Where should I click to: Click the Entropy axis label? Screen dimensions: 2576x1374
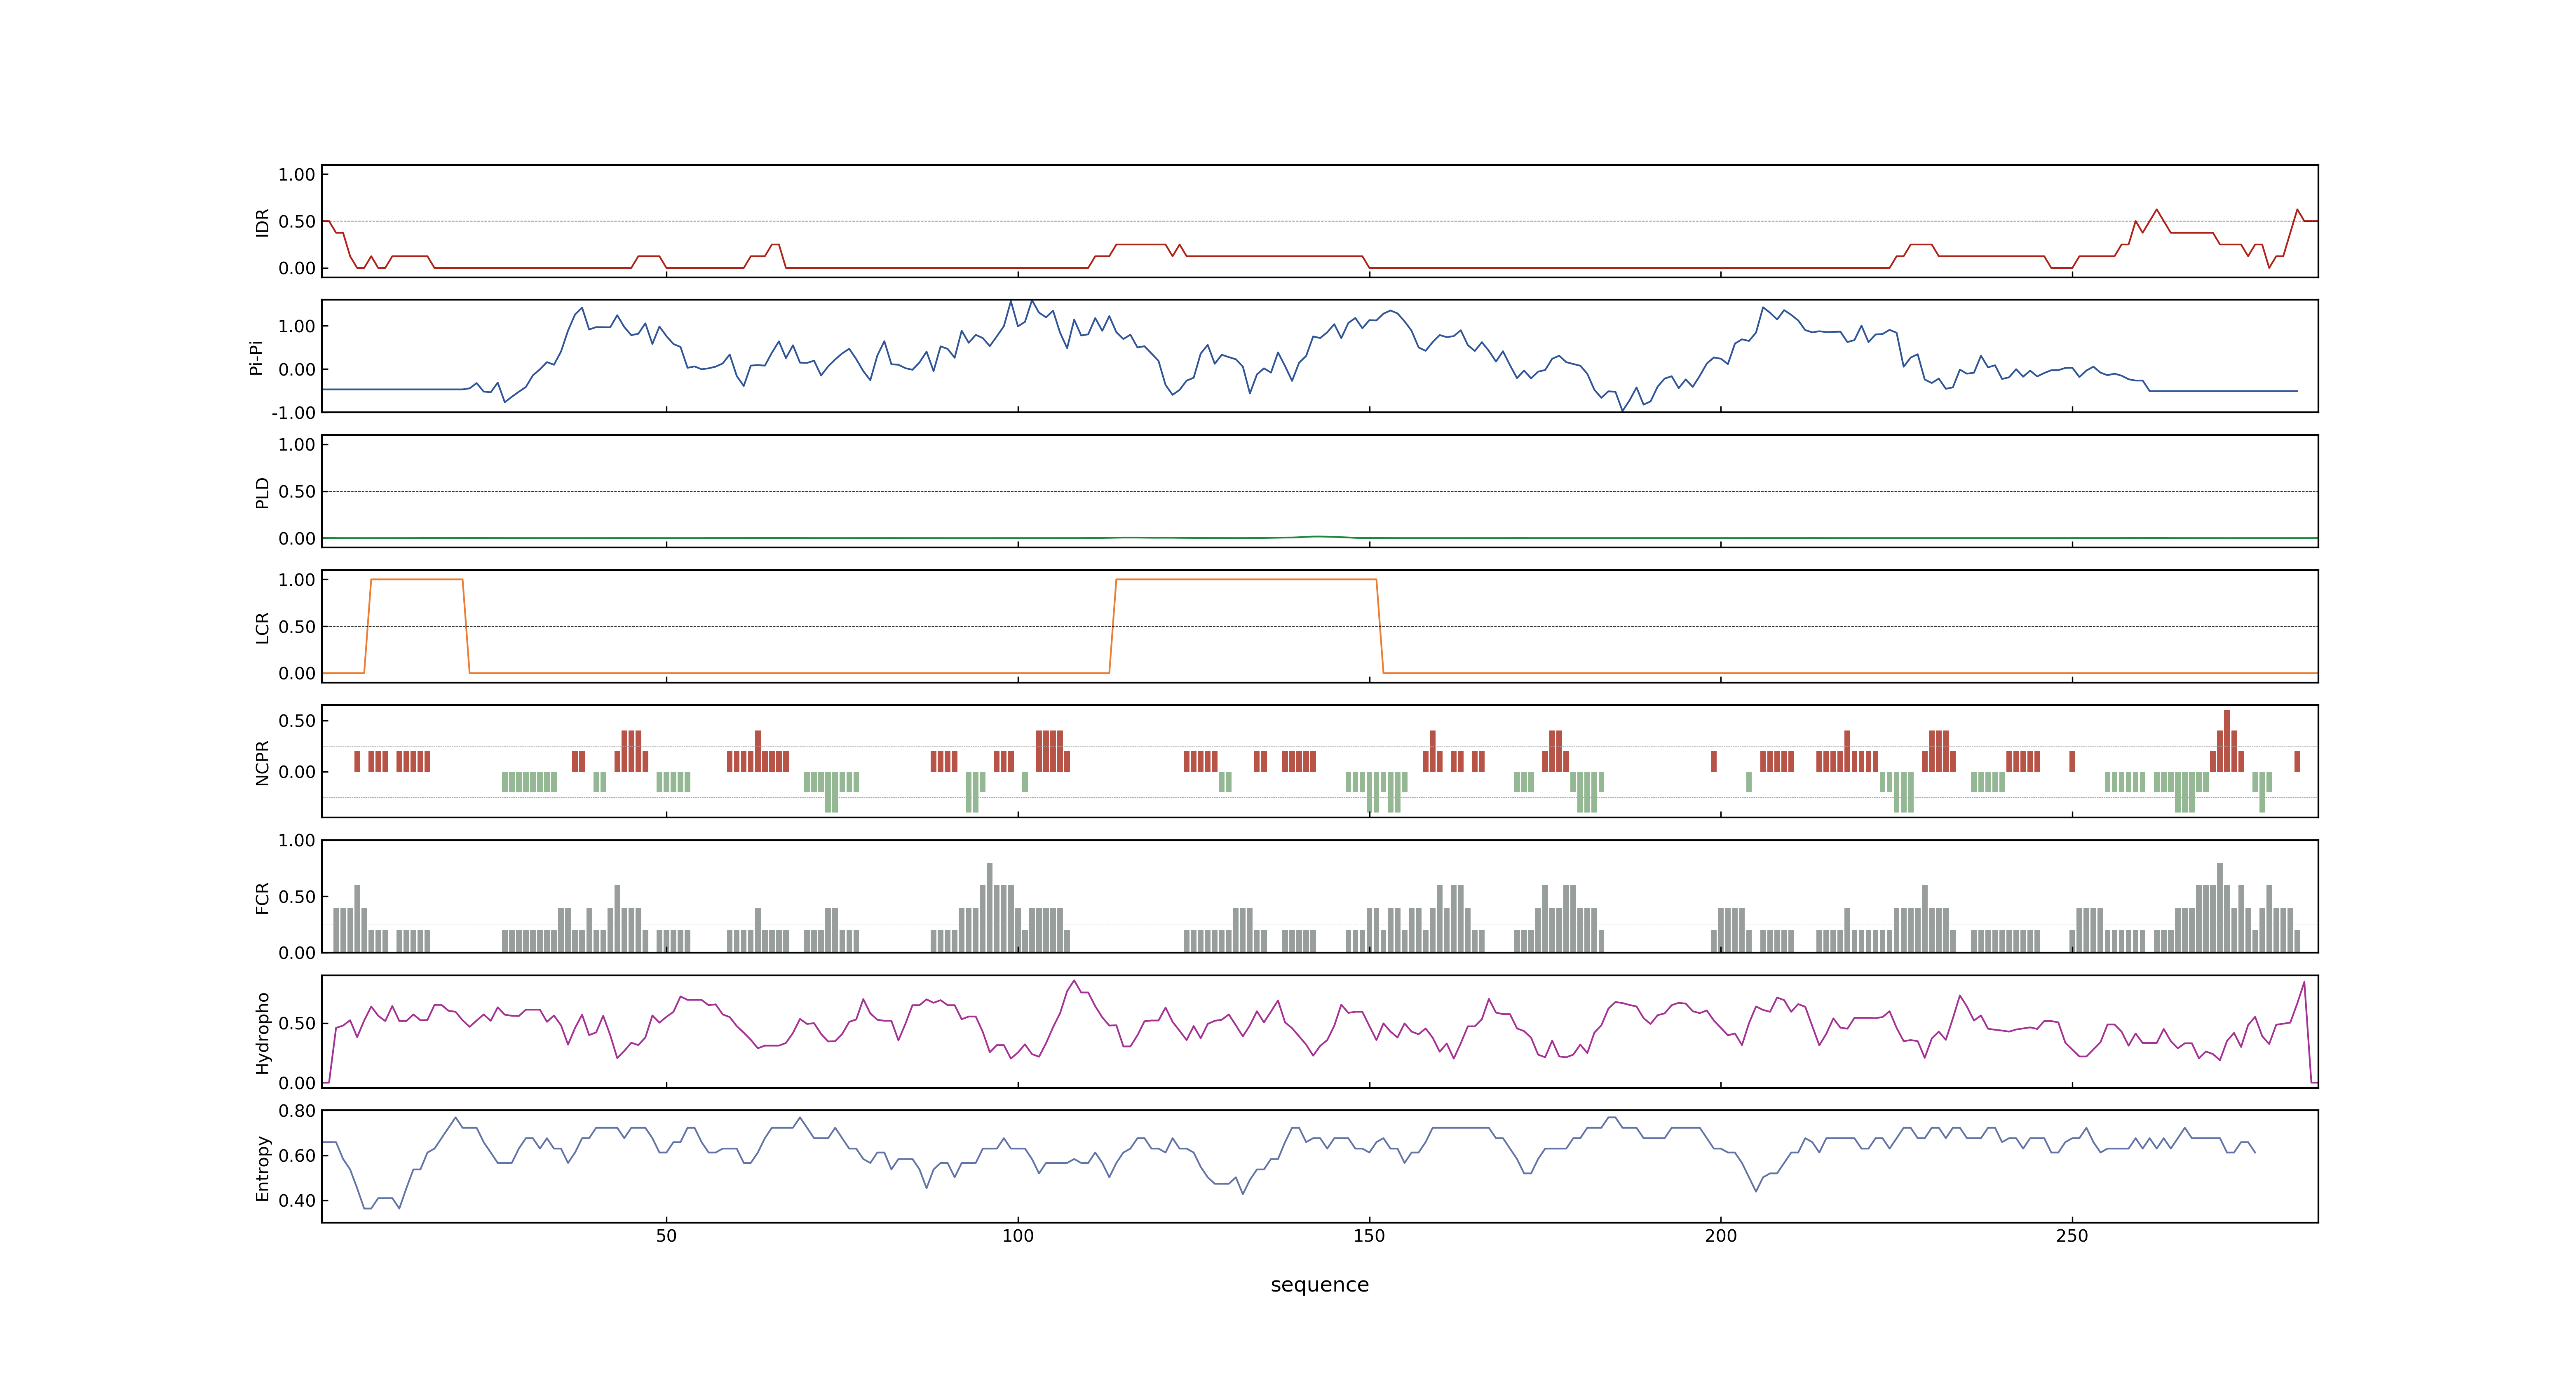pyautogui.click(x=262, y=1167)
